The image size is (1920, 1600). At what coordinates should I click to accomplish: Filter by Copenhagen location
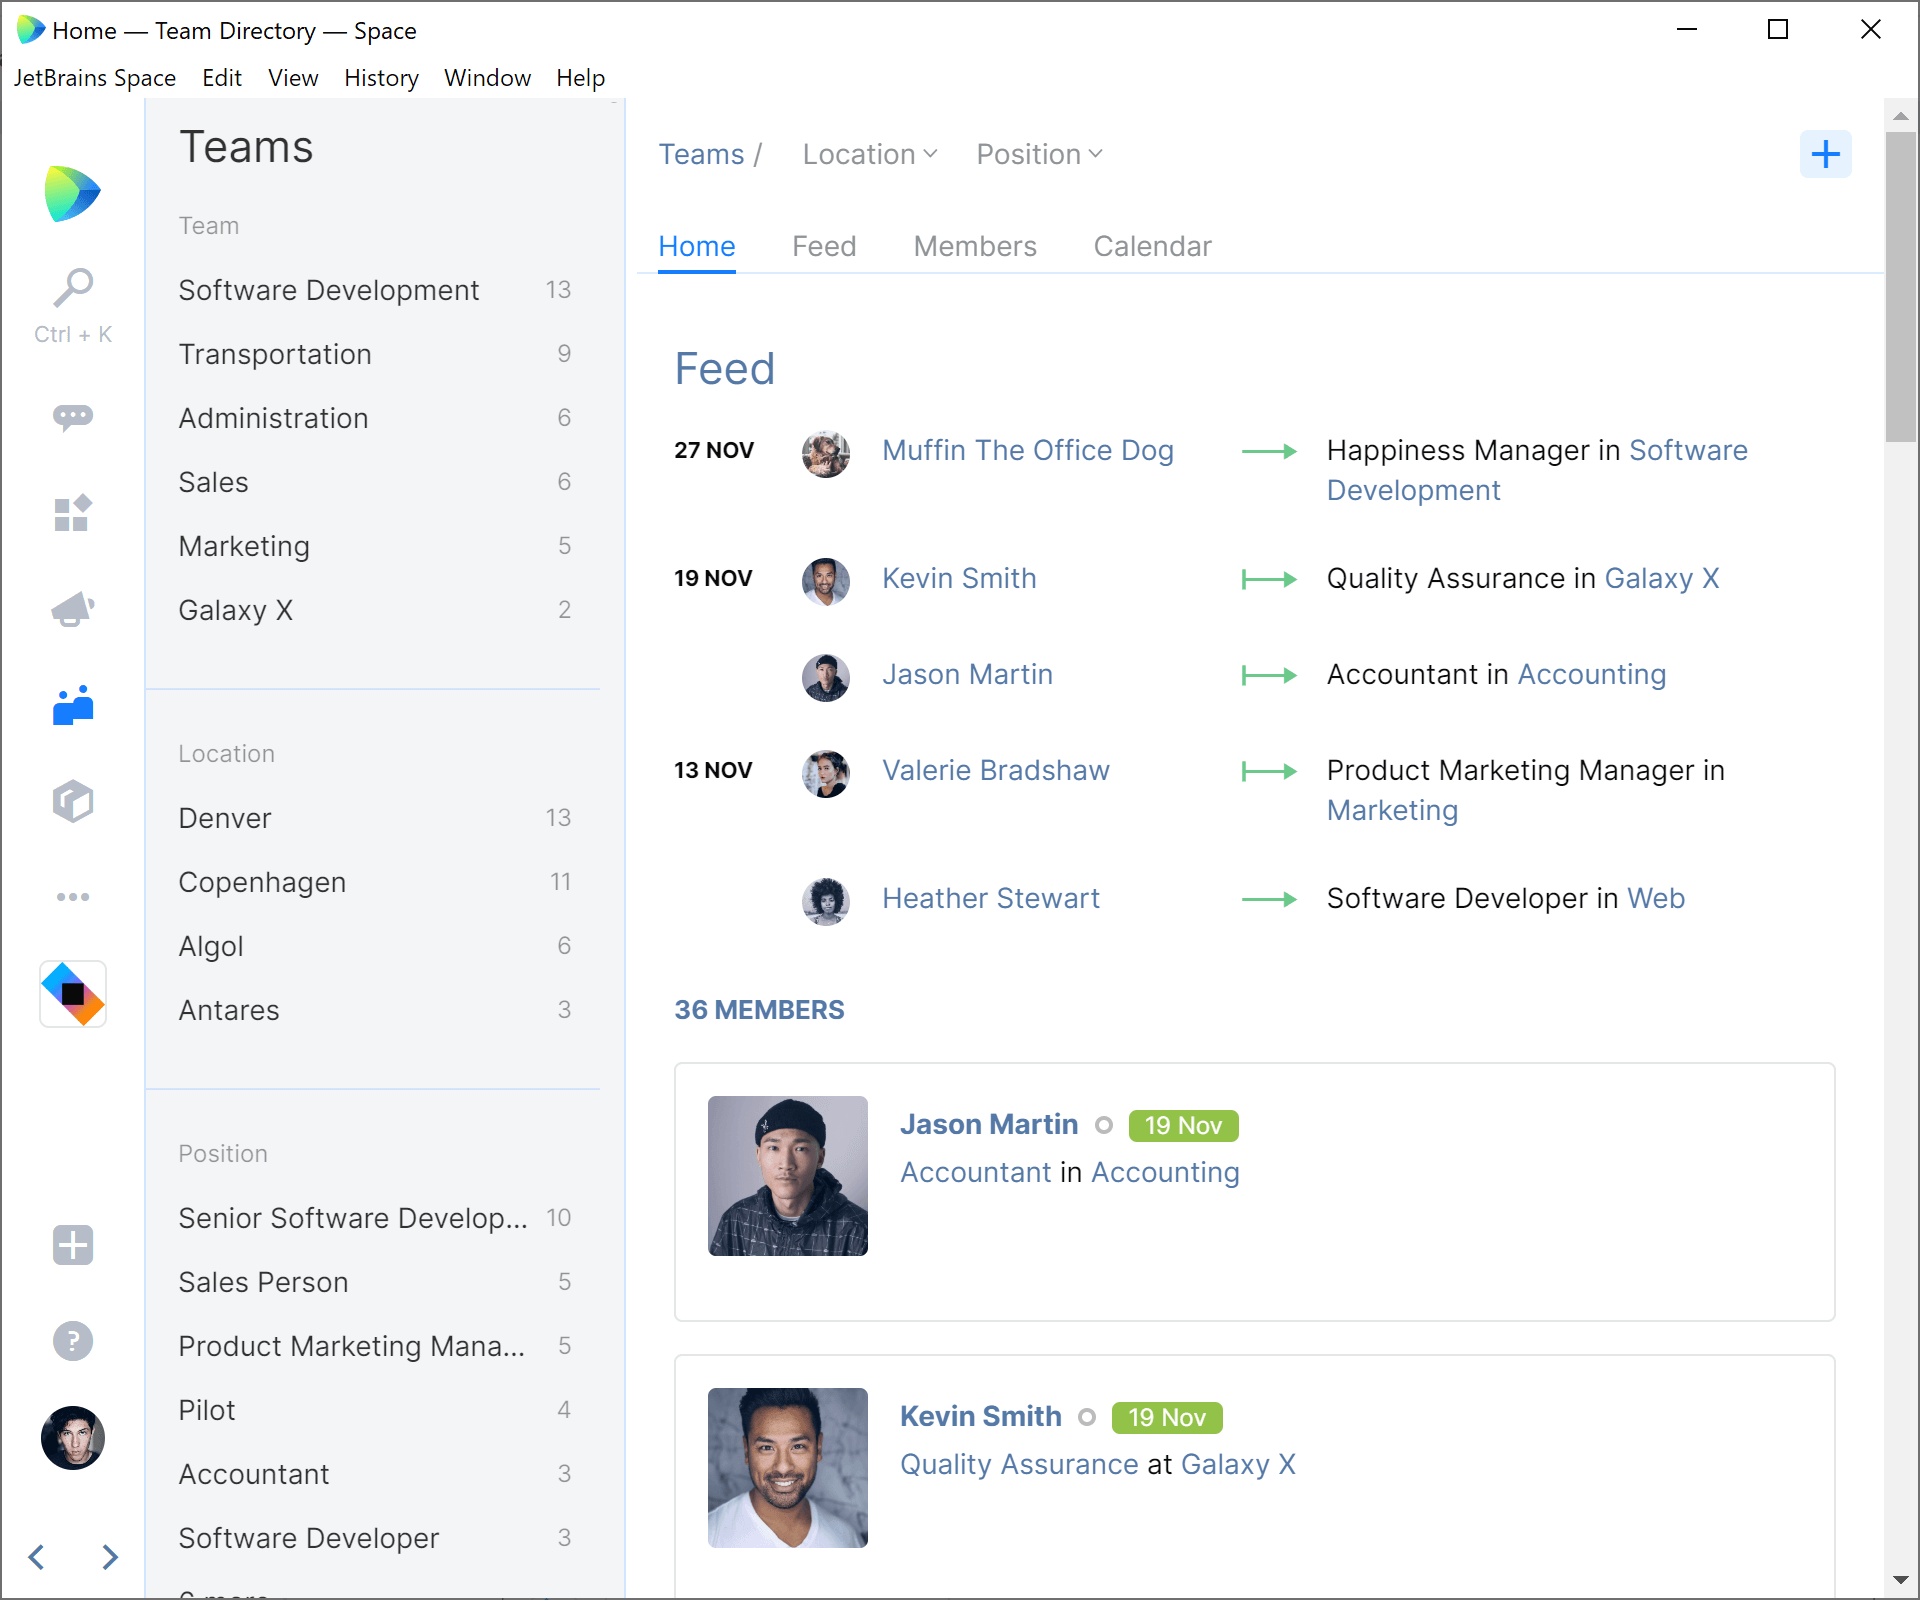374,882
